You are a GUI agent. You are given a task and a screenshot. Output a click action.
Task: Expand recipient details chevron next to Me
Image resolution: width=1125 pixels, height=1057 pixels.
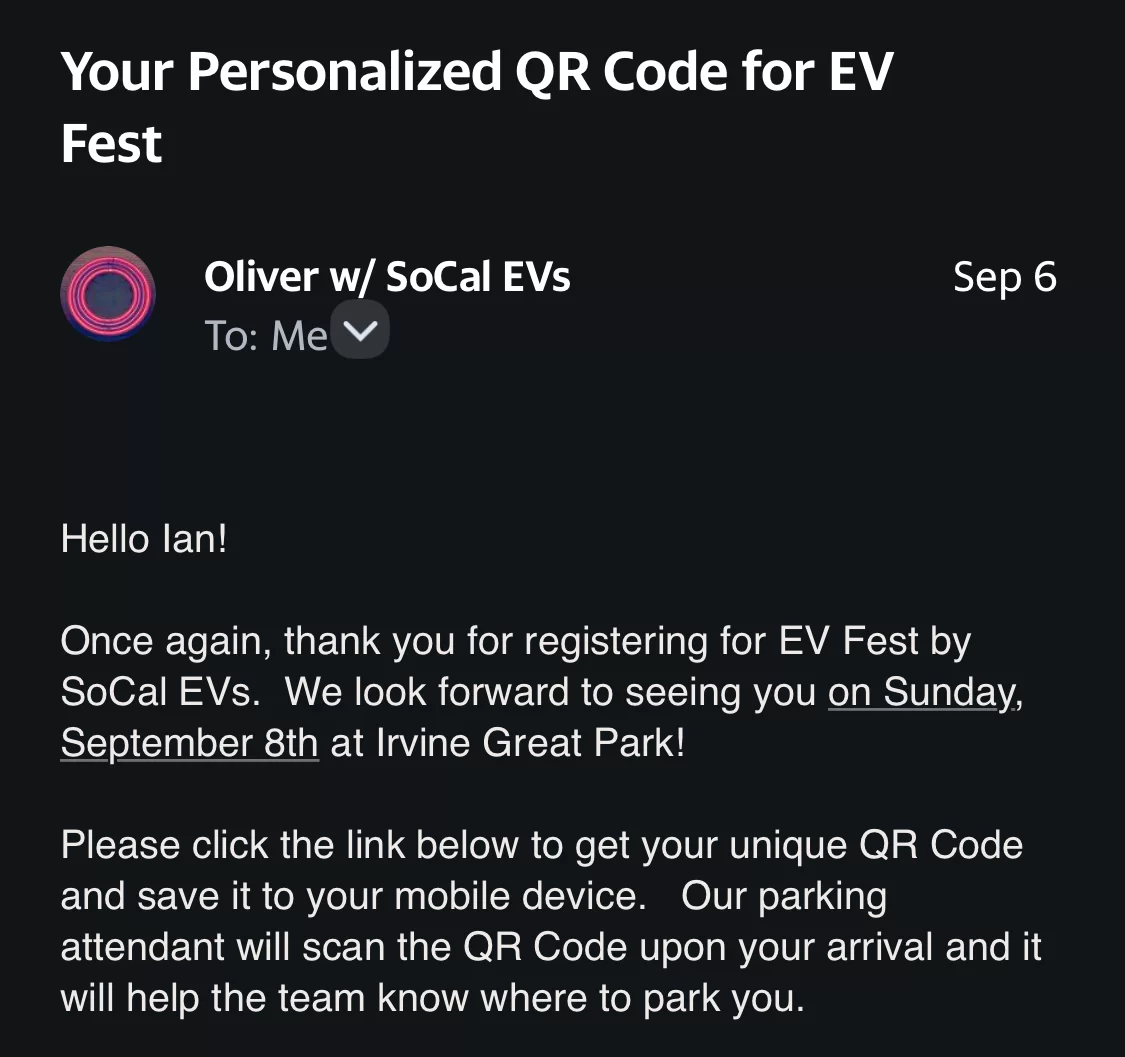(x=359, y=330)
